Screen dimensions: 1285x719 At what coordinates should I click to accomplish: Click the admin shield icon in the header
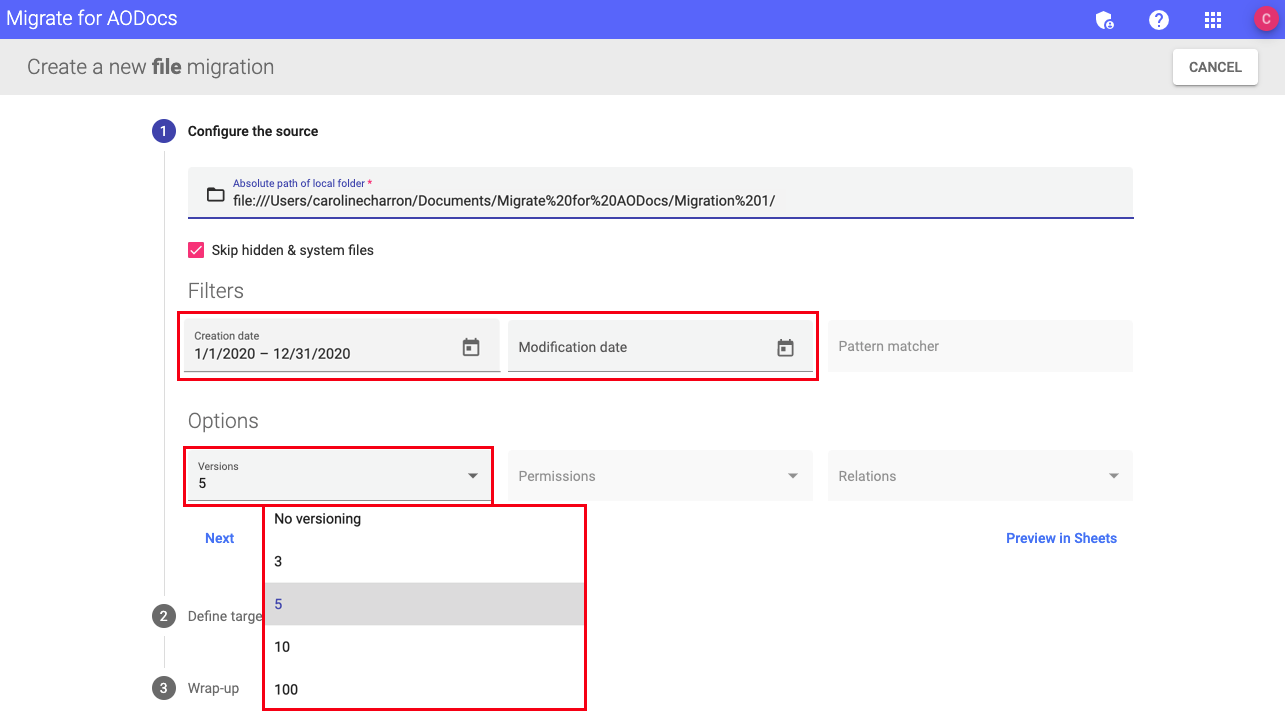[1105, 19]
